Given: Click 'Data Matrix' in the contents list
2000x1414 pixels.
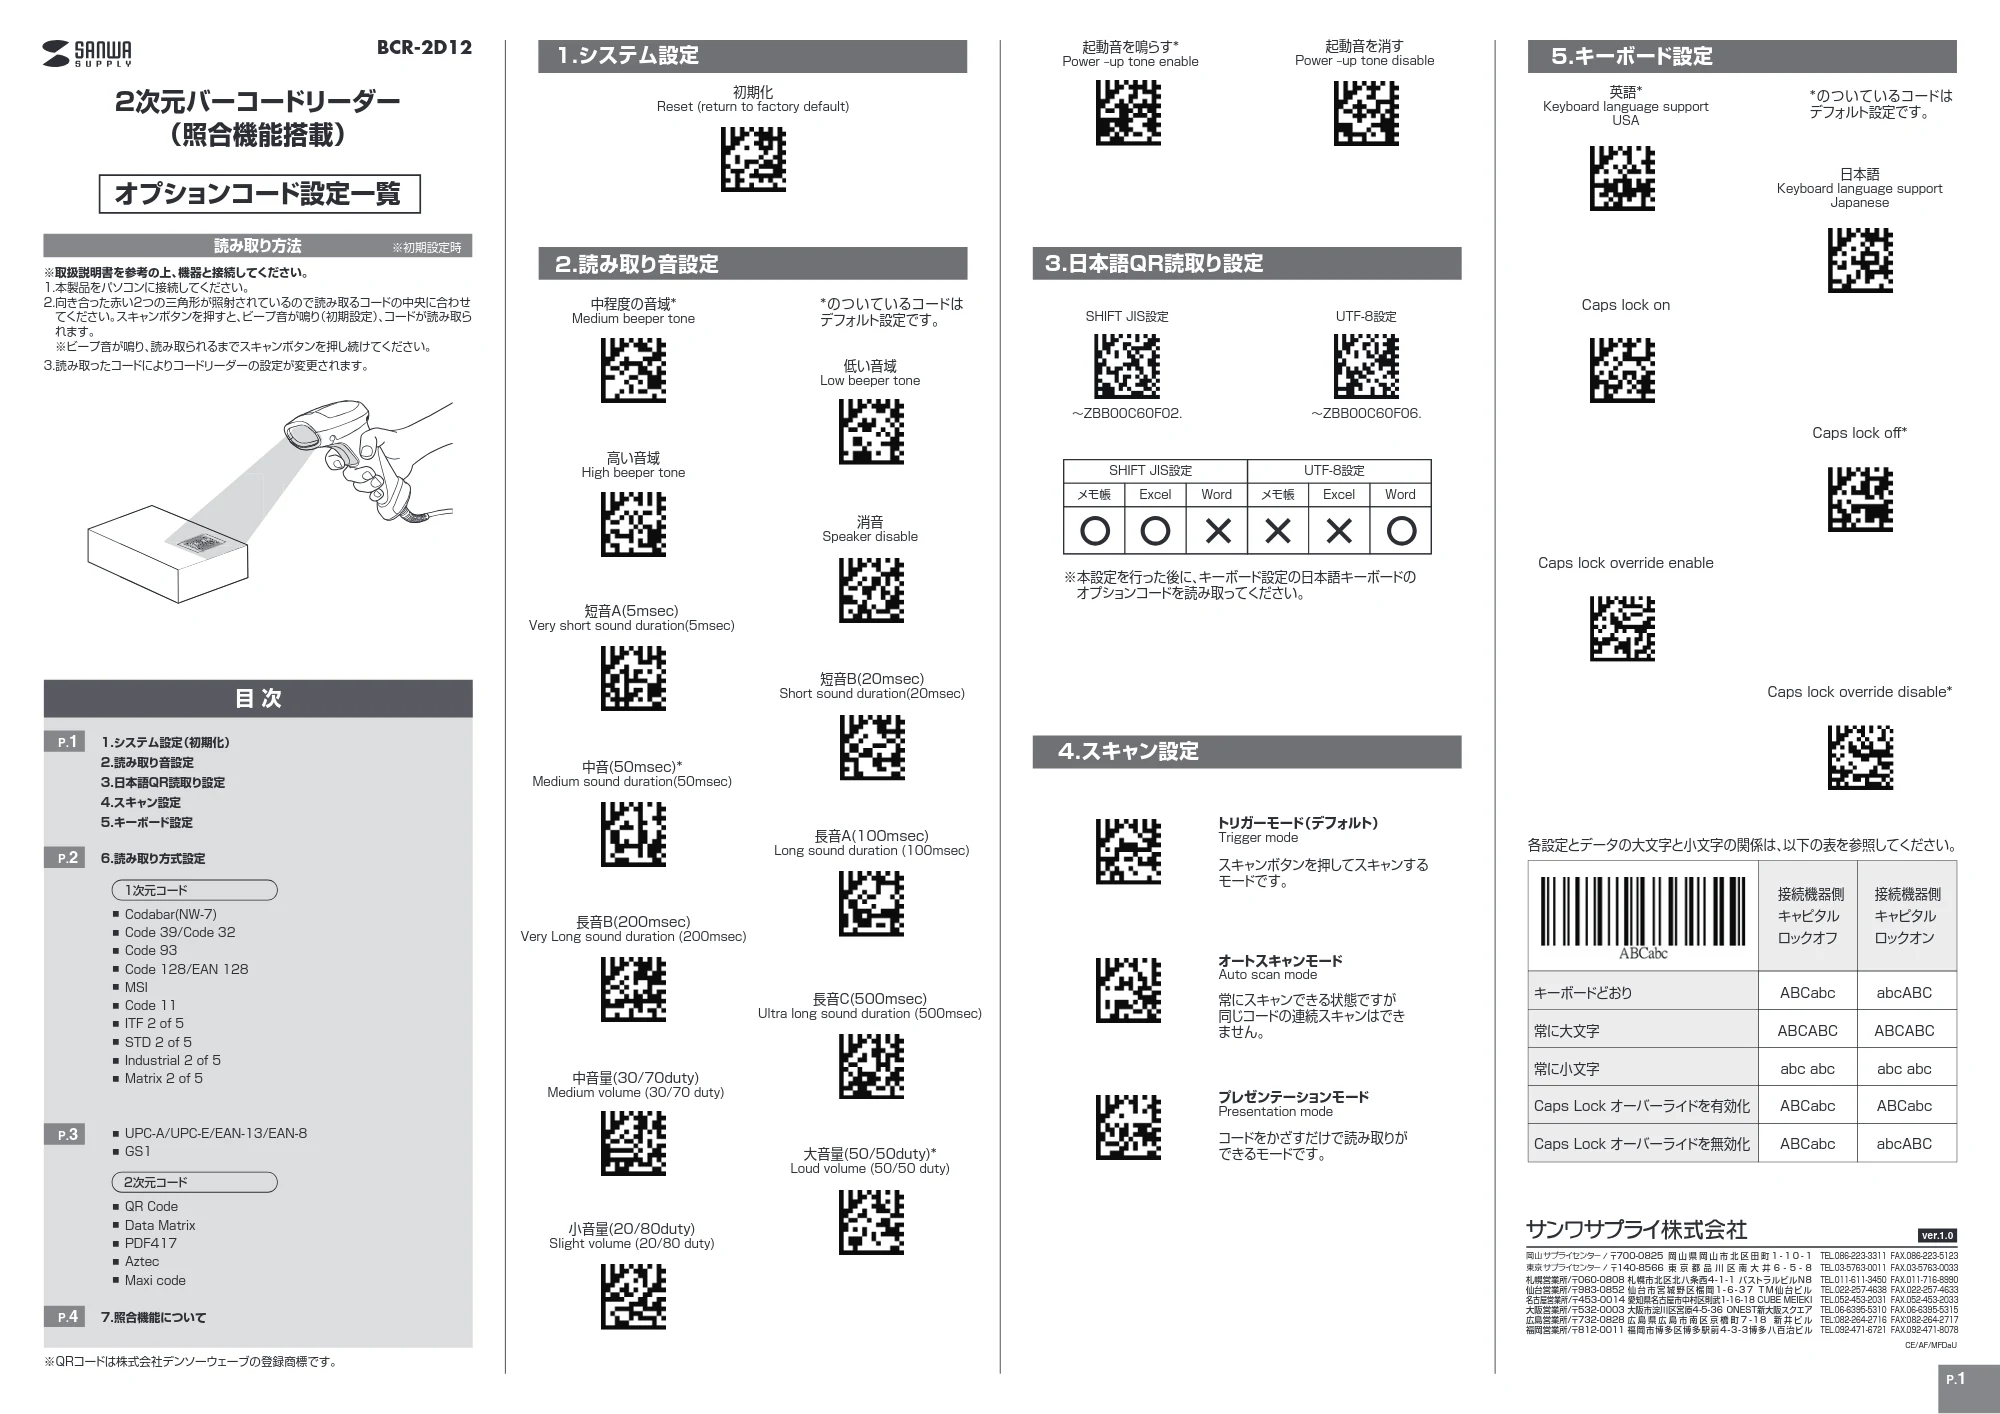Looking at the screenshot, I should pyautogui.click(x=160, y=1225).
